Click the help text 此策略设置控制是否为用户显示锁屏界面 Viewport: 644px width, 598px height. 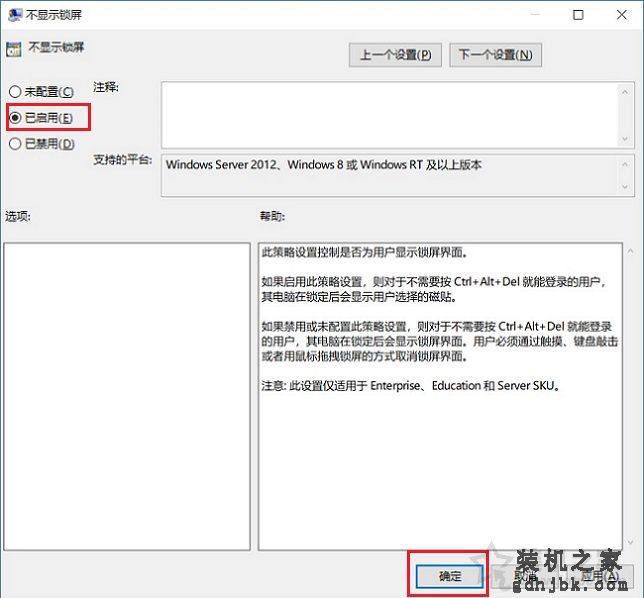point(365,252)
